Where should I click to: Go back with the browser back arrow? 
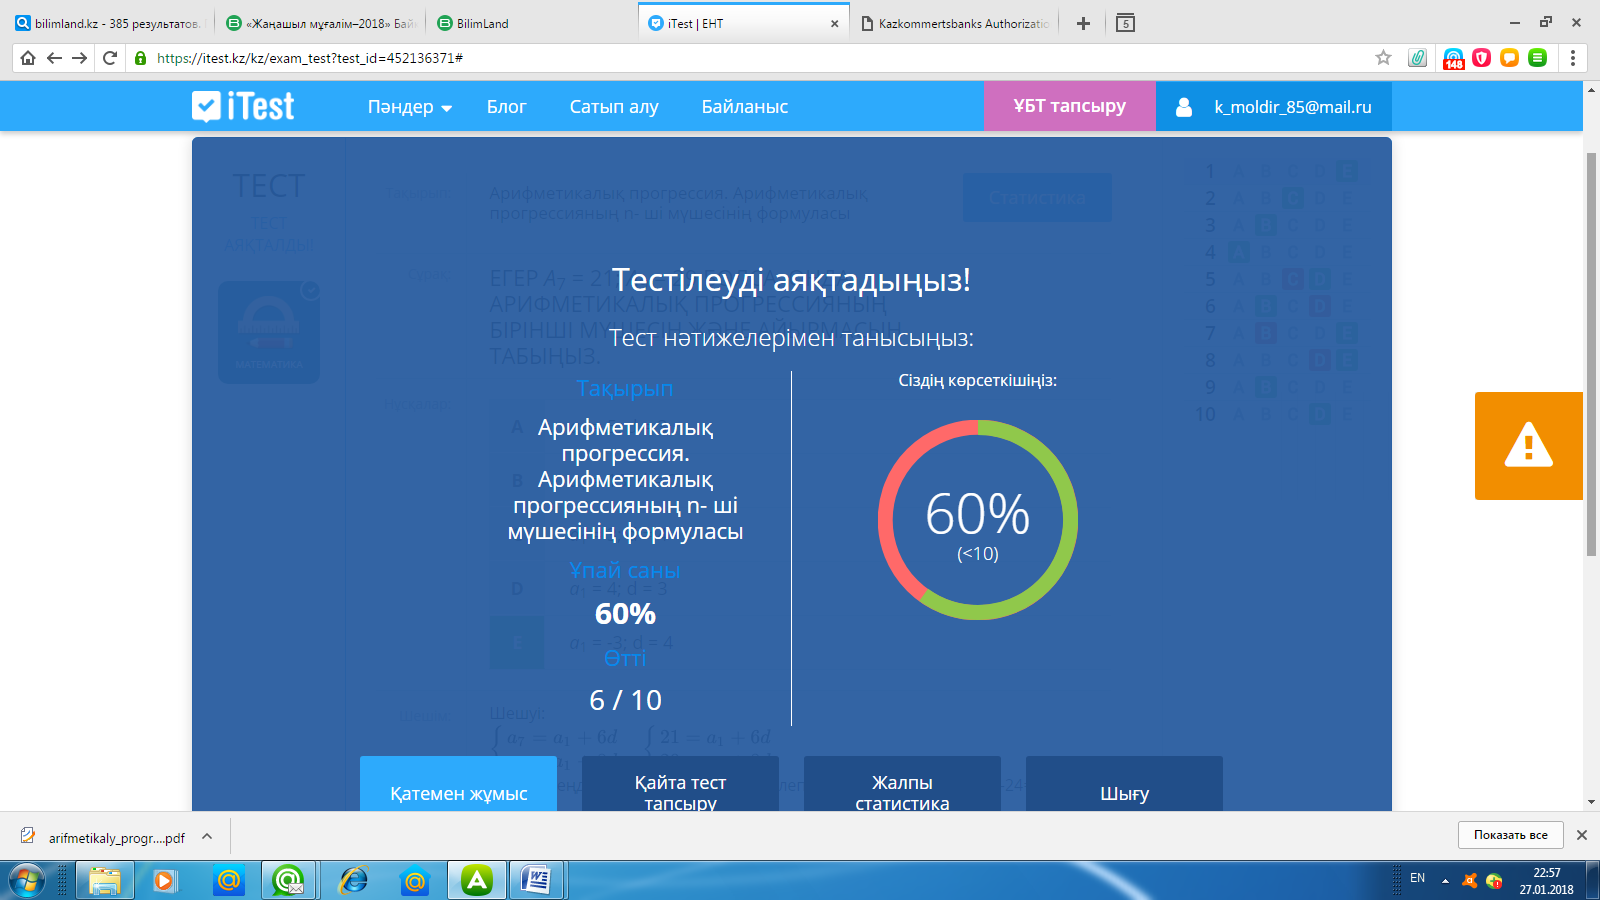(x=54, y=58)
